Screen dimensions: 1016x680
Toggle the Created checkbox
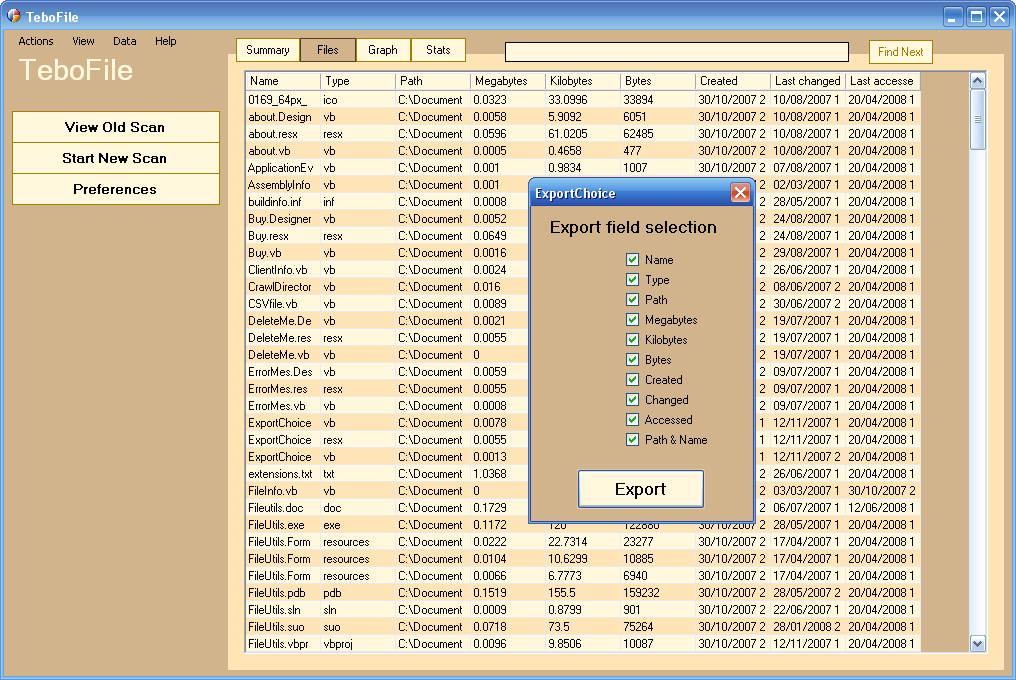(632, 380)
